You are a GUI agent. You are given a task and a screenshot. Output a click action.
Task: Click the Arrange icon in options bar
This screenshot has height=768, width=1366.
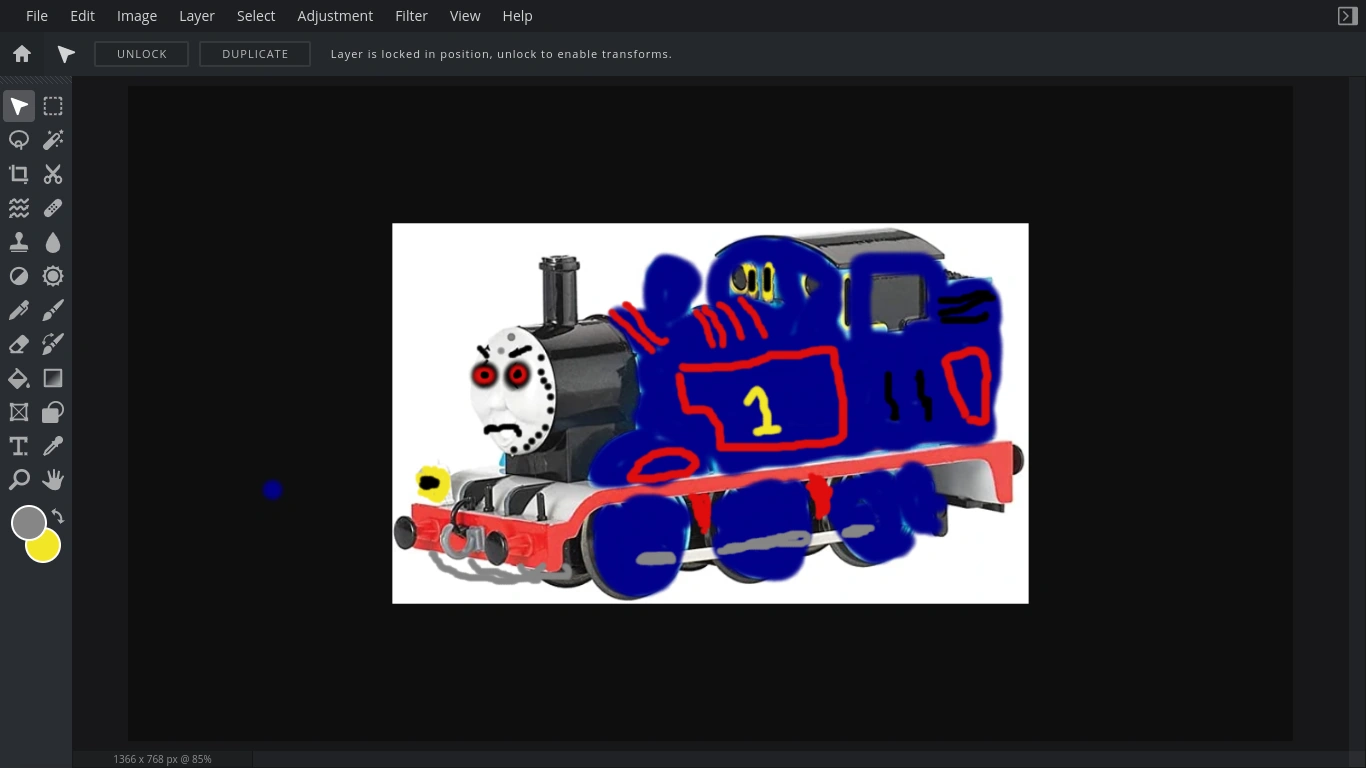click(x=66, y=54)
